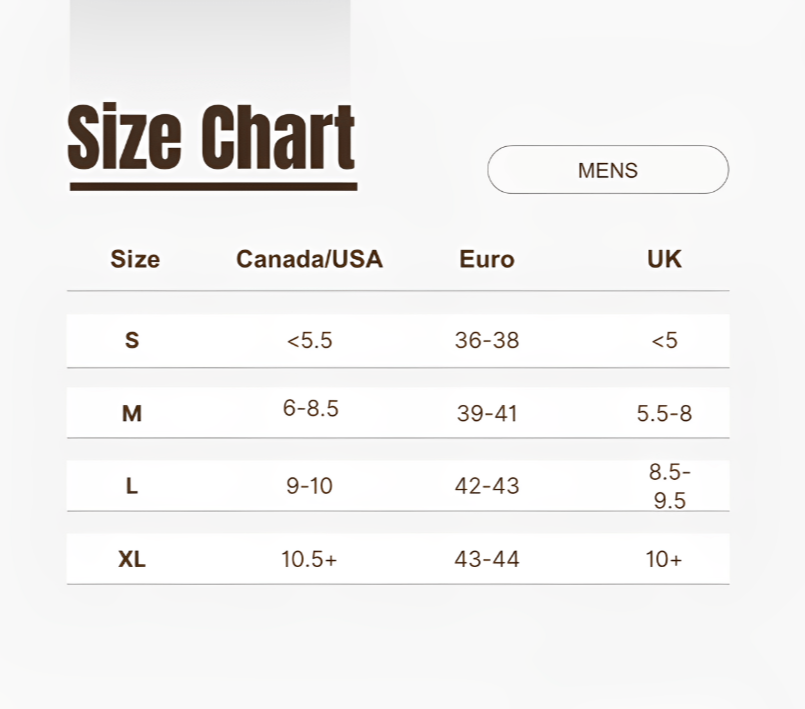The height and width of the screenshot is (709, 805).
Task: Click the 36-38 Euro value
Action: [x=487, y=340]
